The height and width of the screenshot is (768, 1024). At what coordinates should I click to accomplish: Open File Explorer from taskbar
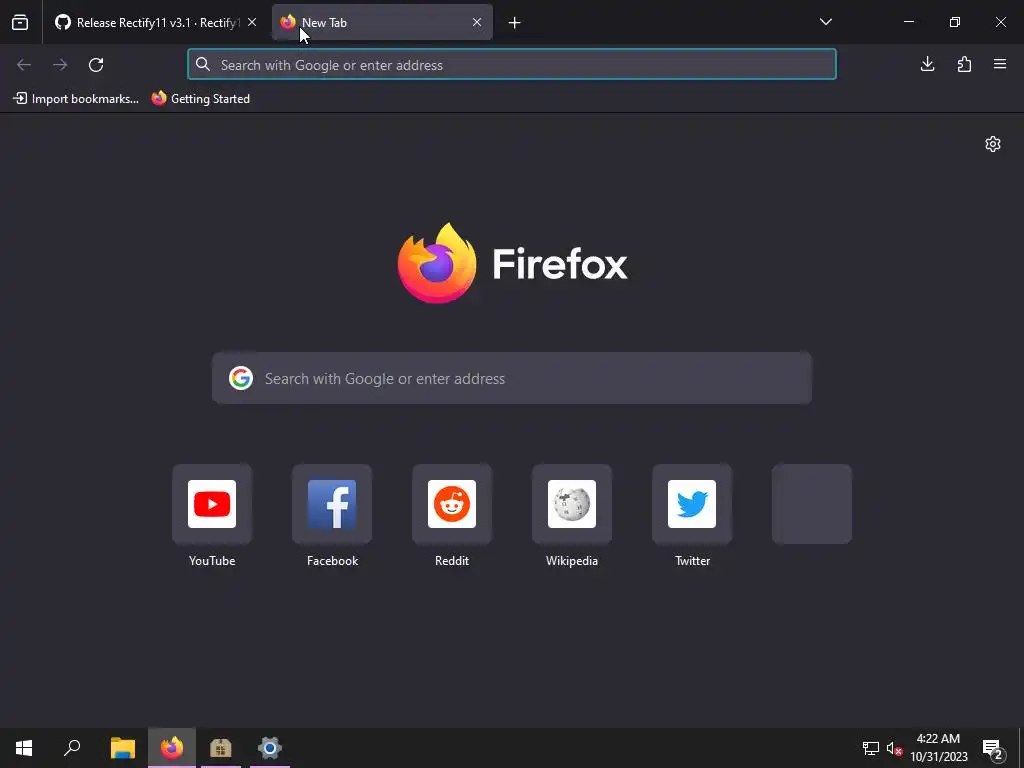coord(123,748)
